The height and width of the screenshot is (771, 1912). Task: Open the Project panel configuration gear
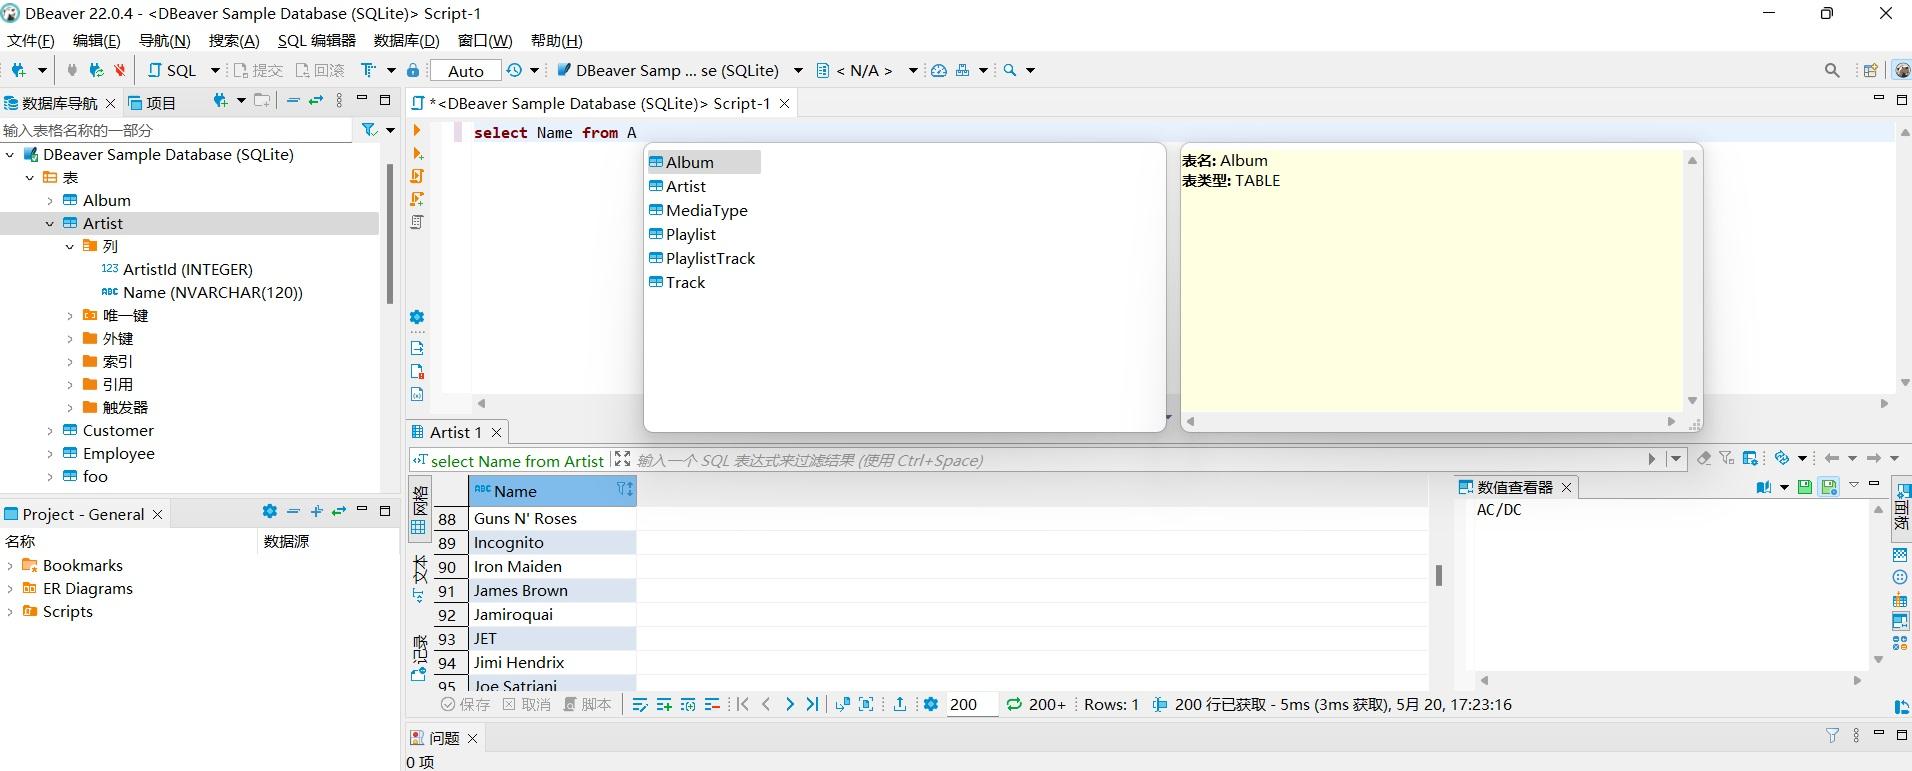269,511
